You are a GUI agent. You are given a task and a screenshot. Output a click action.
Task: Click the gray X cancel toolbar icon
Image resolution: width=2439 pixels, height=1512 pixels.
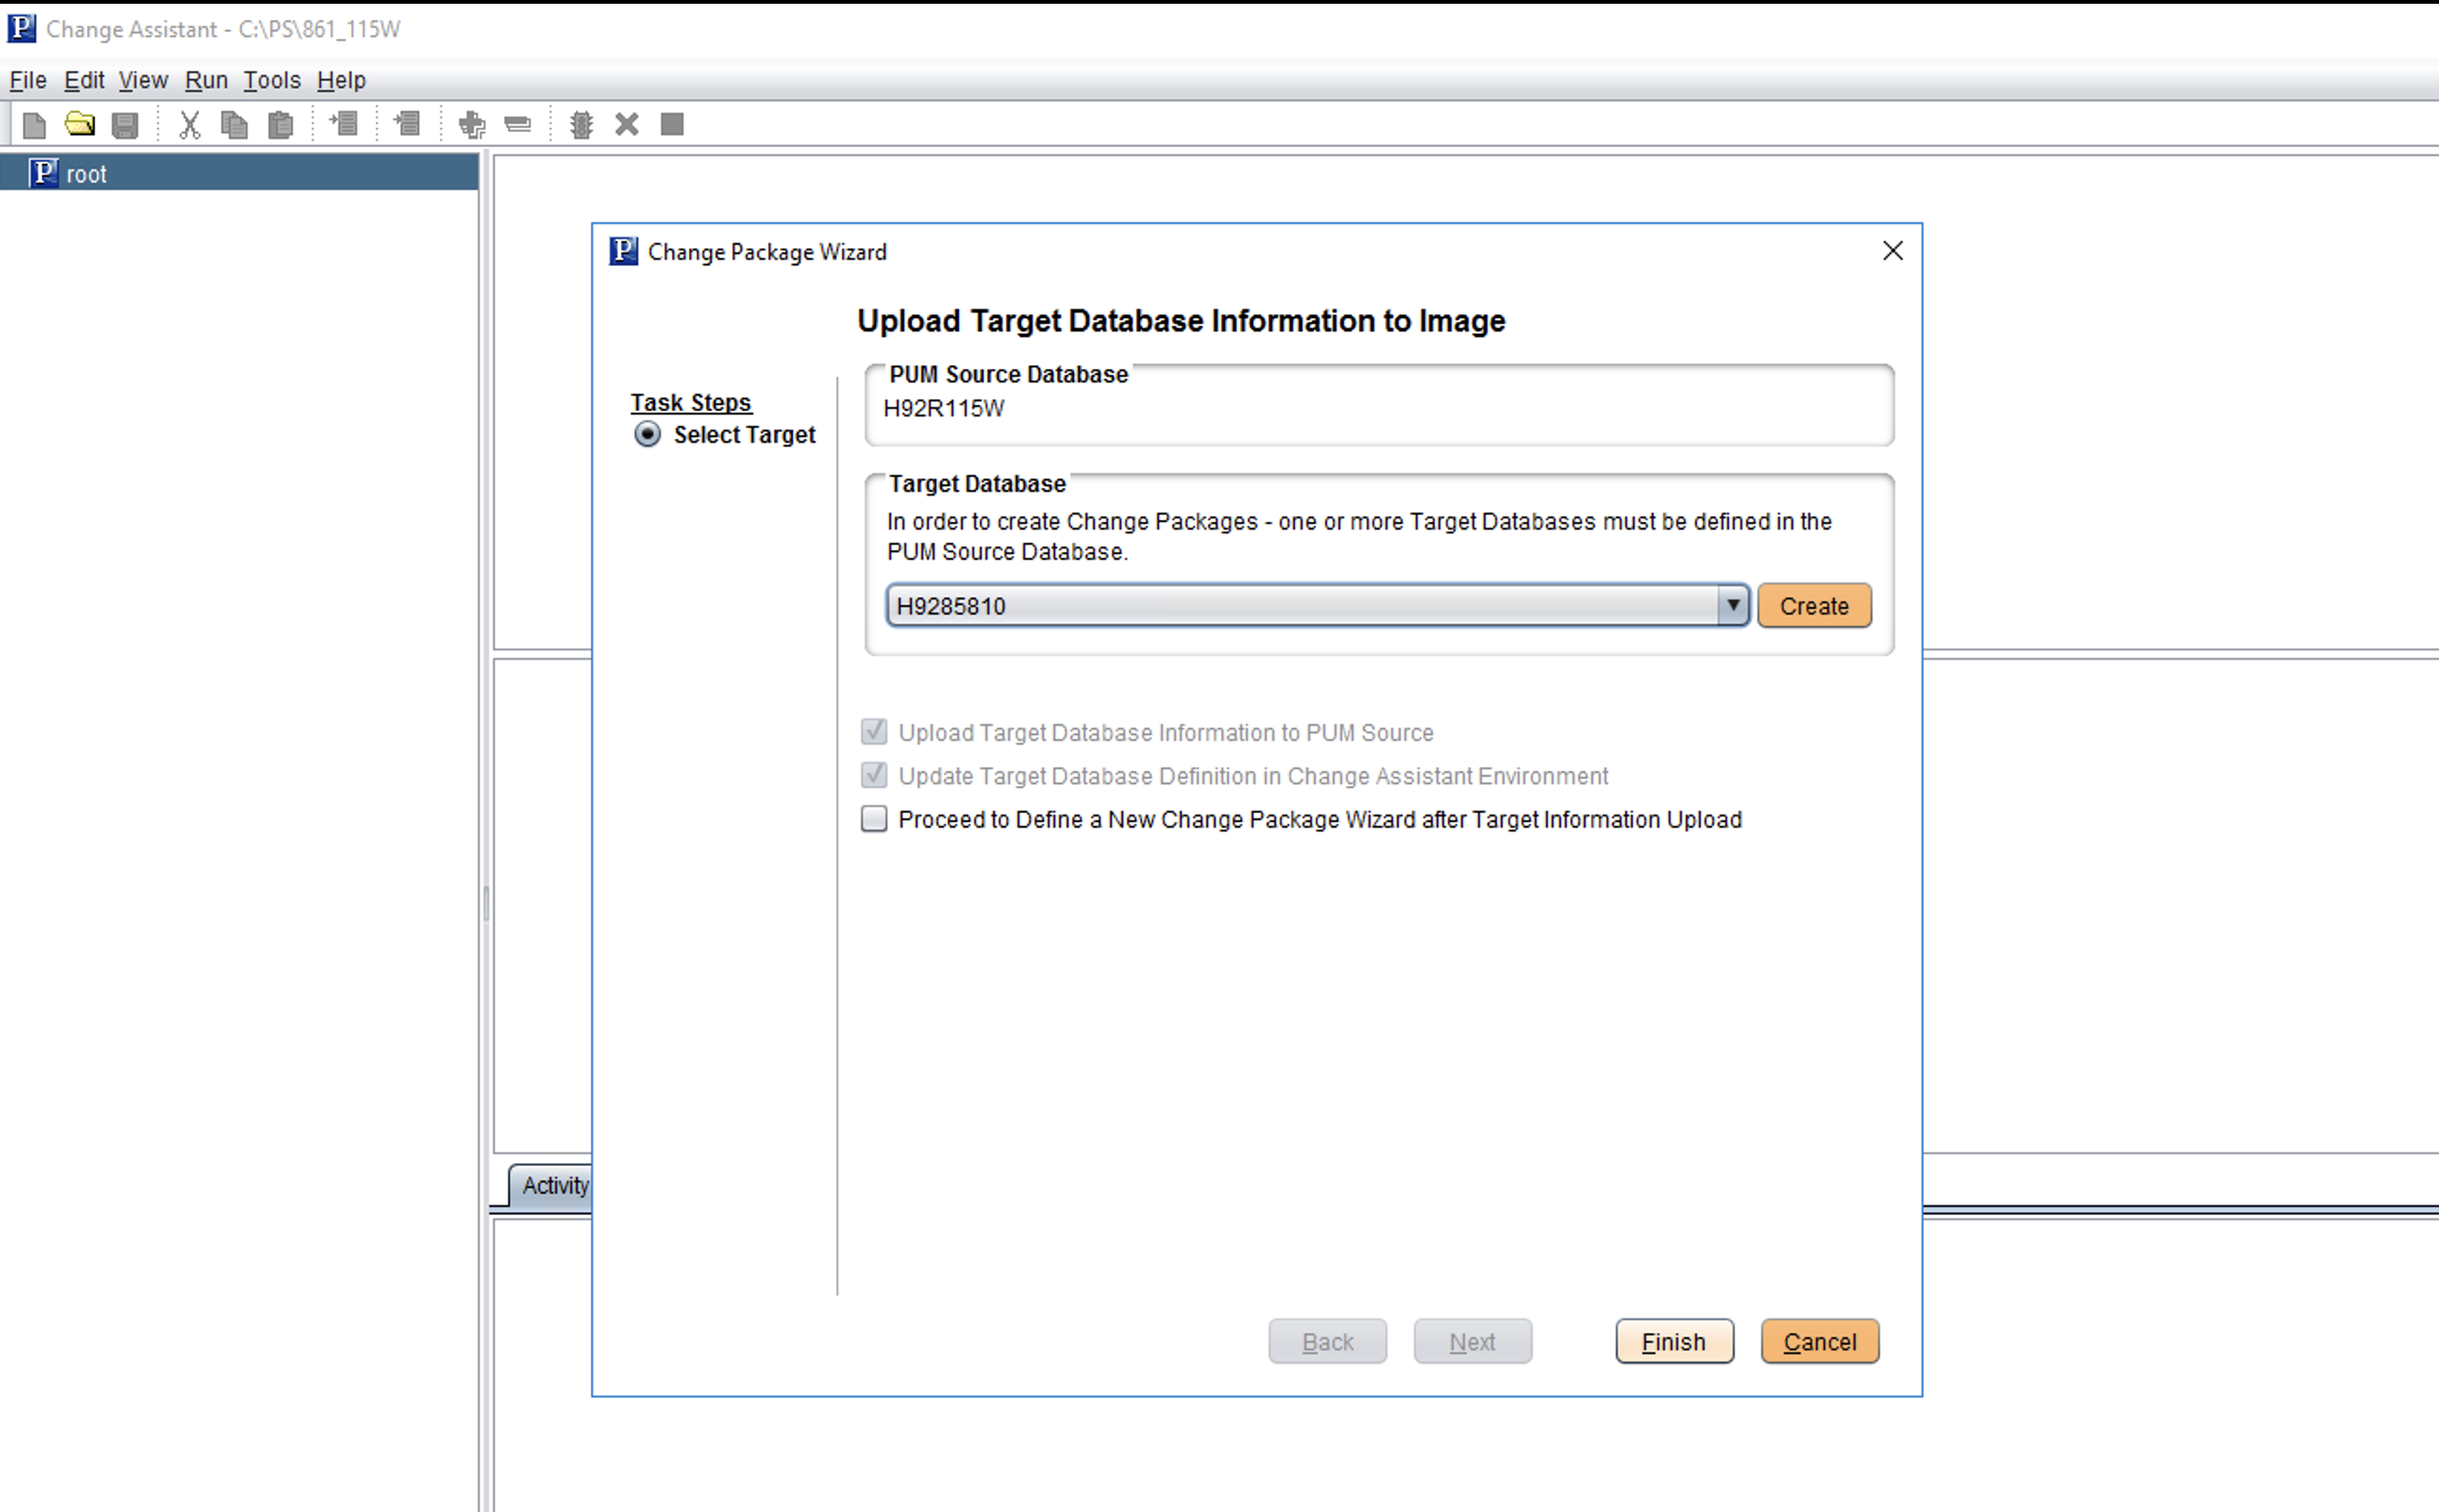coord(627,125)
